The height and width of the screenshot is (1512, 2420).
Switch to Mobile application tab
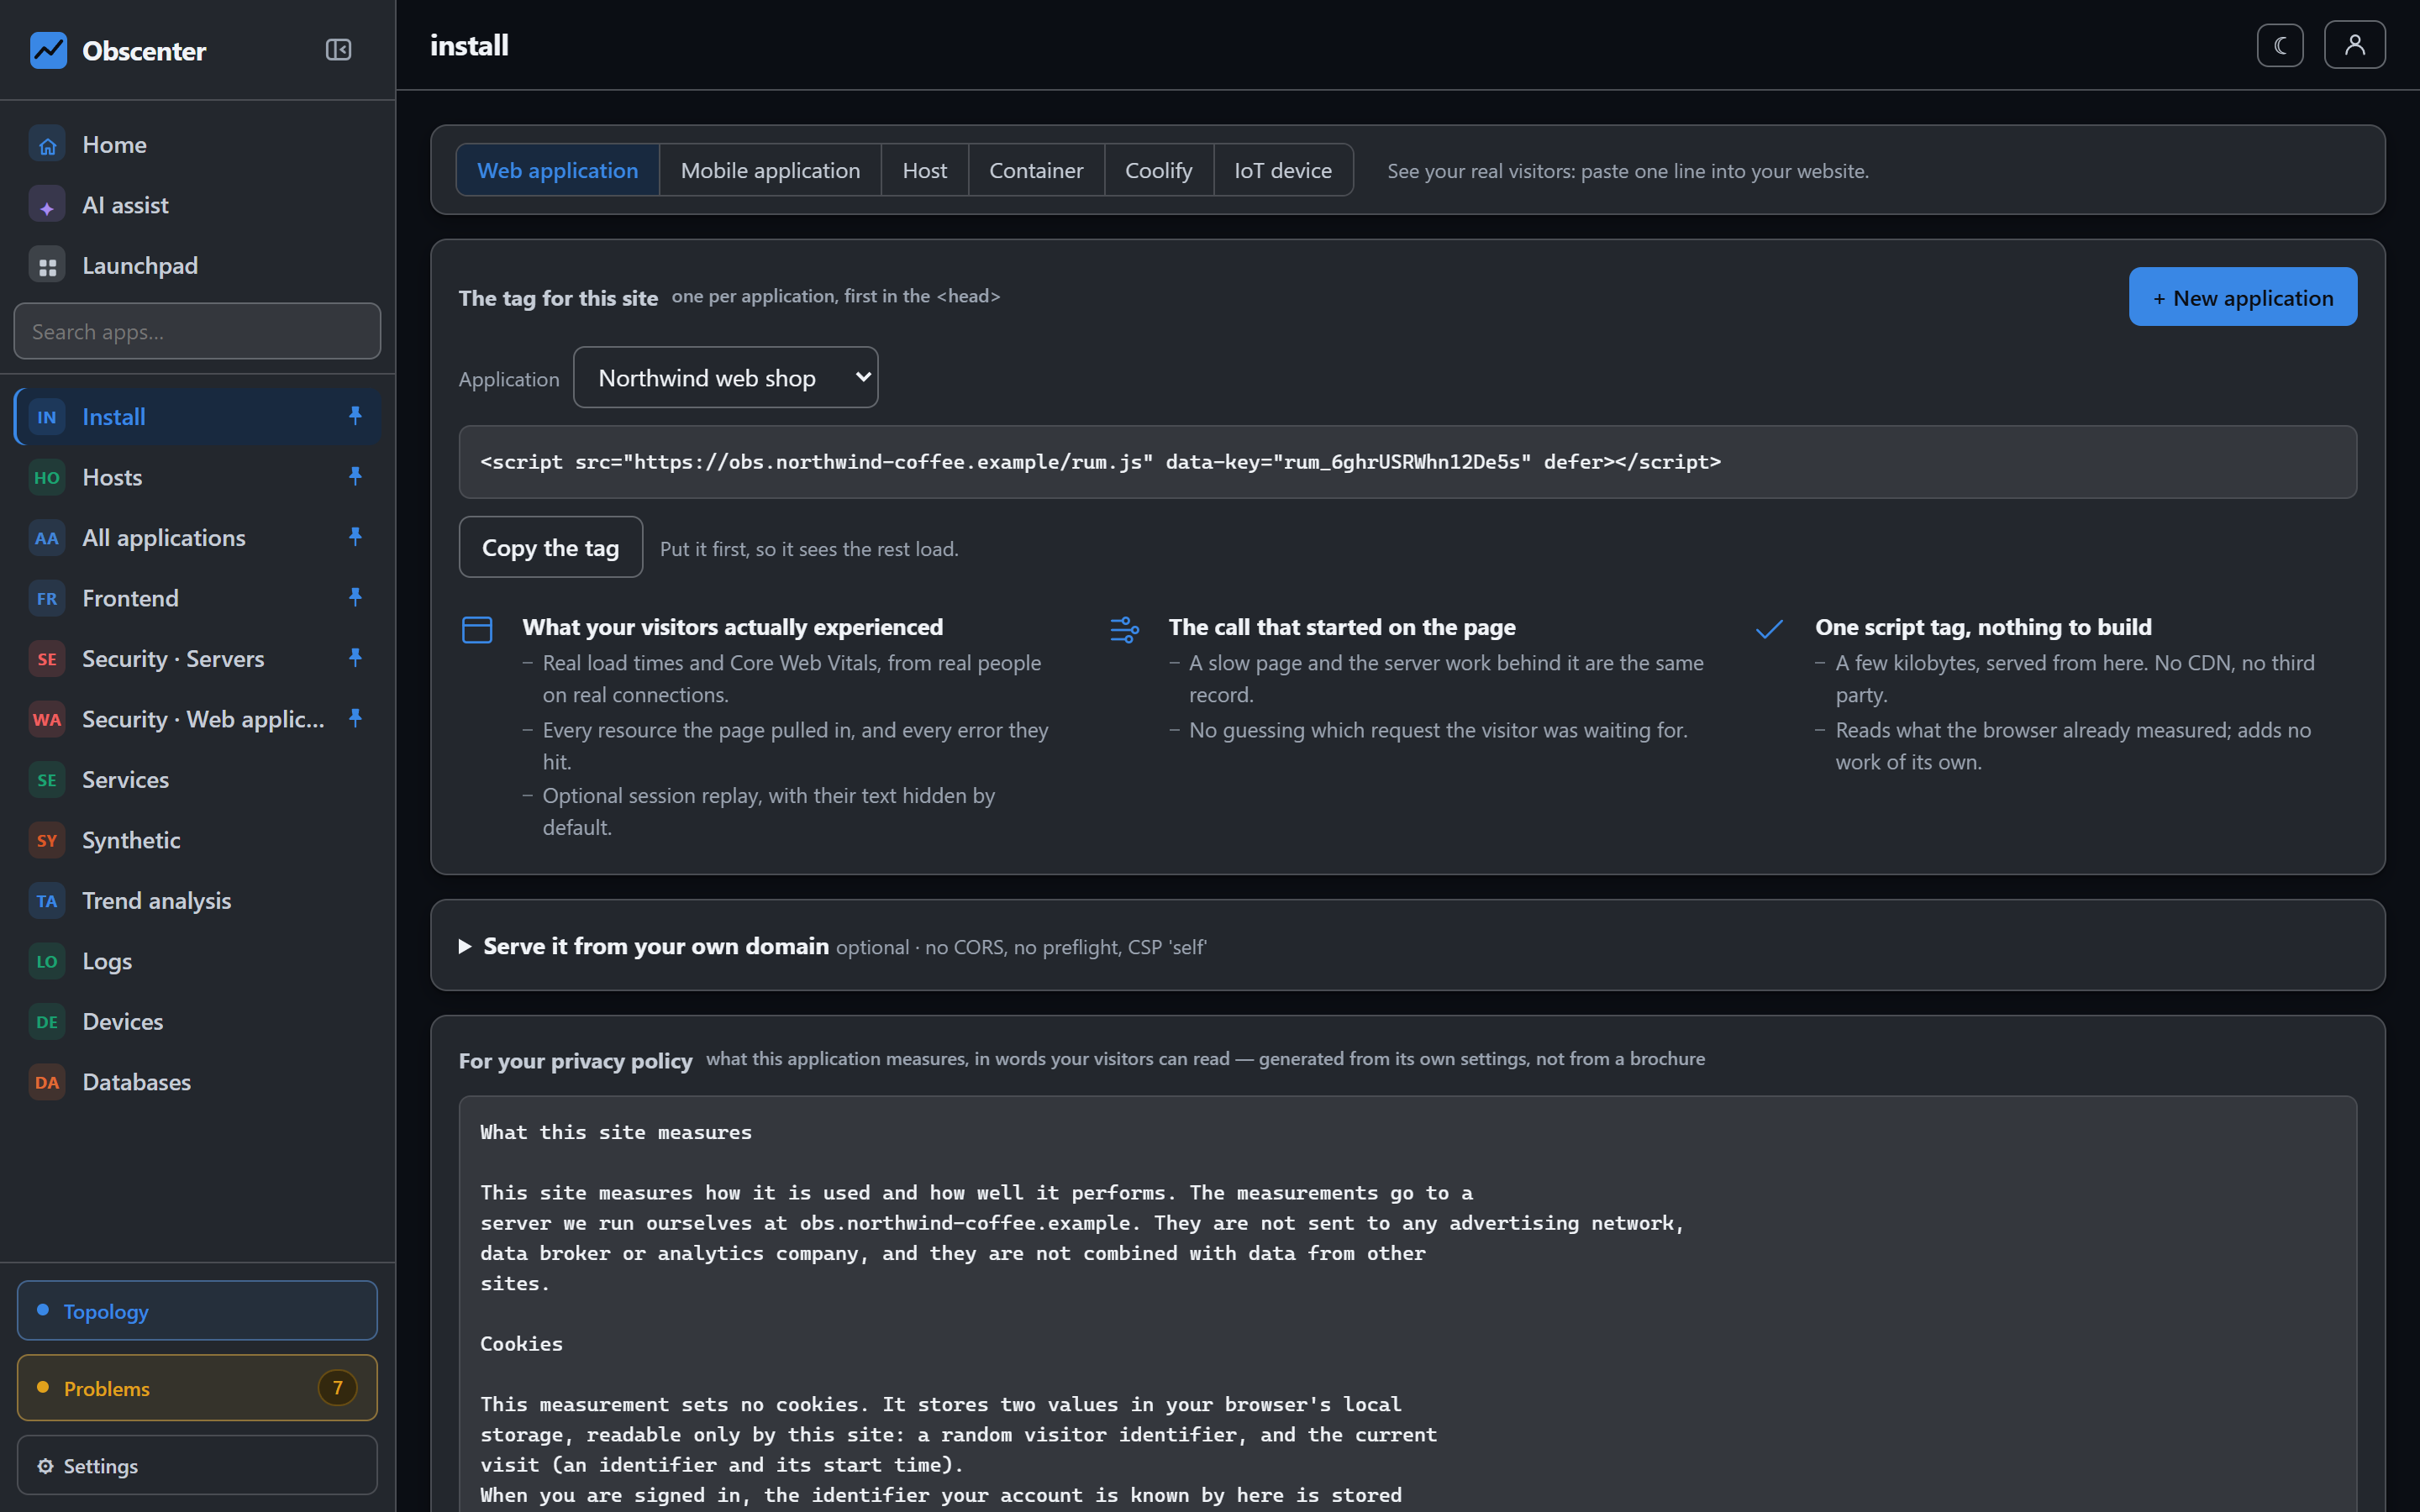point(770,170)
